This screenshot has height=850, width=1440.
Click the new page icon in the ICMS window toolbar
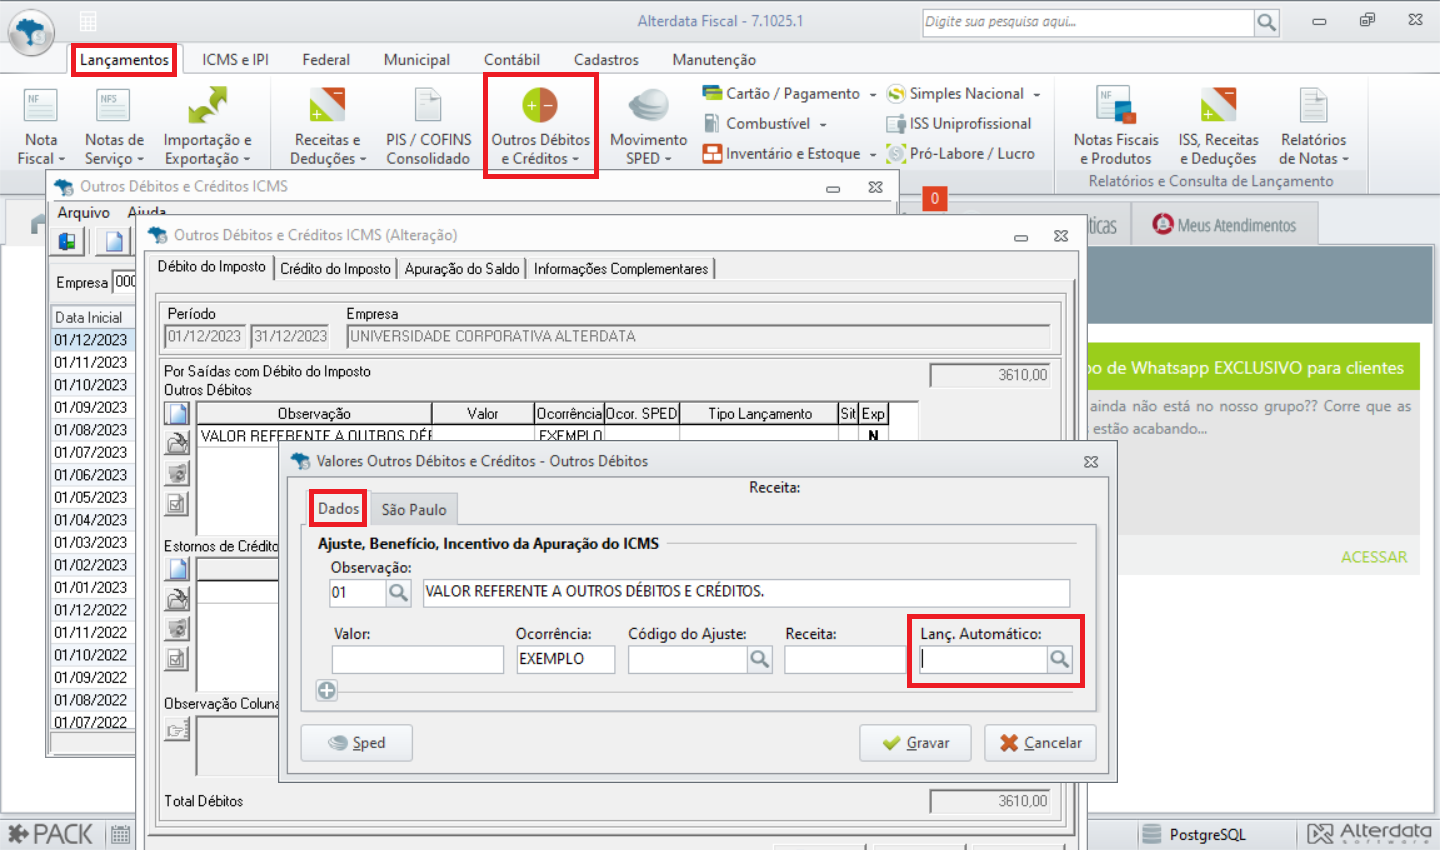[114, 241]
